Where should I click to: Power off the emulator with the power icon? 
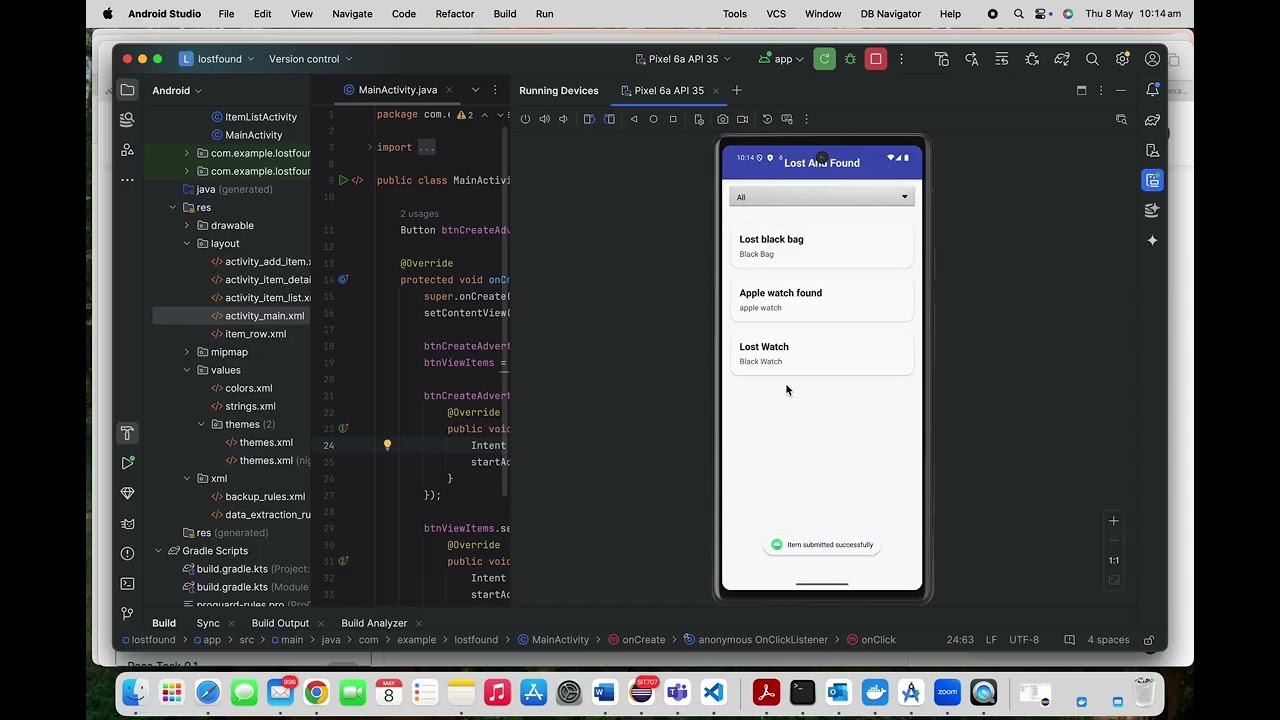point(525,119)
